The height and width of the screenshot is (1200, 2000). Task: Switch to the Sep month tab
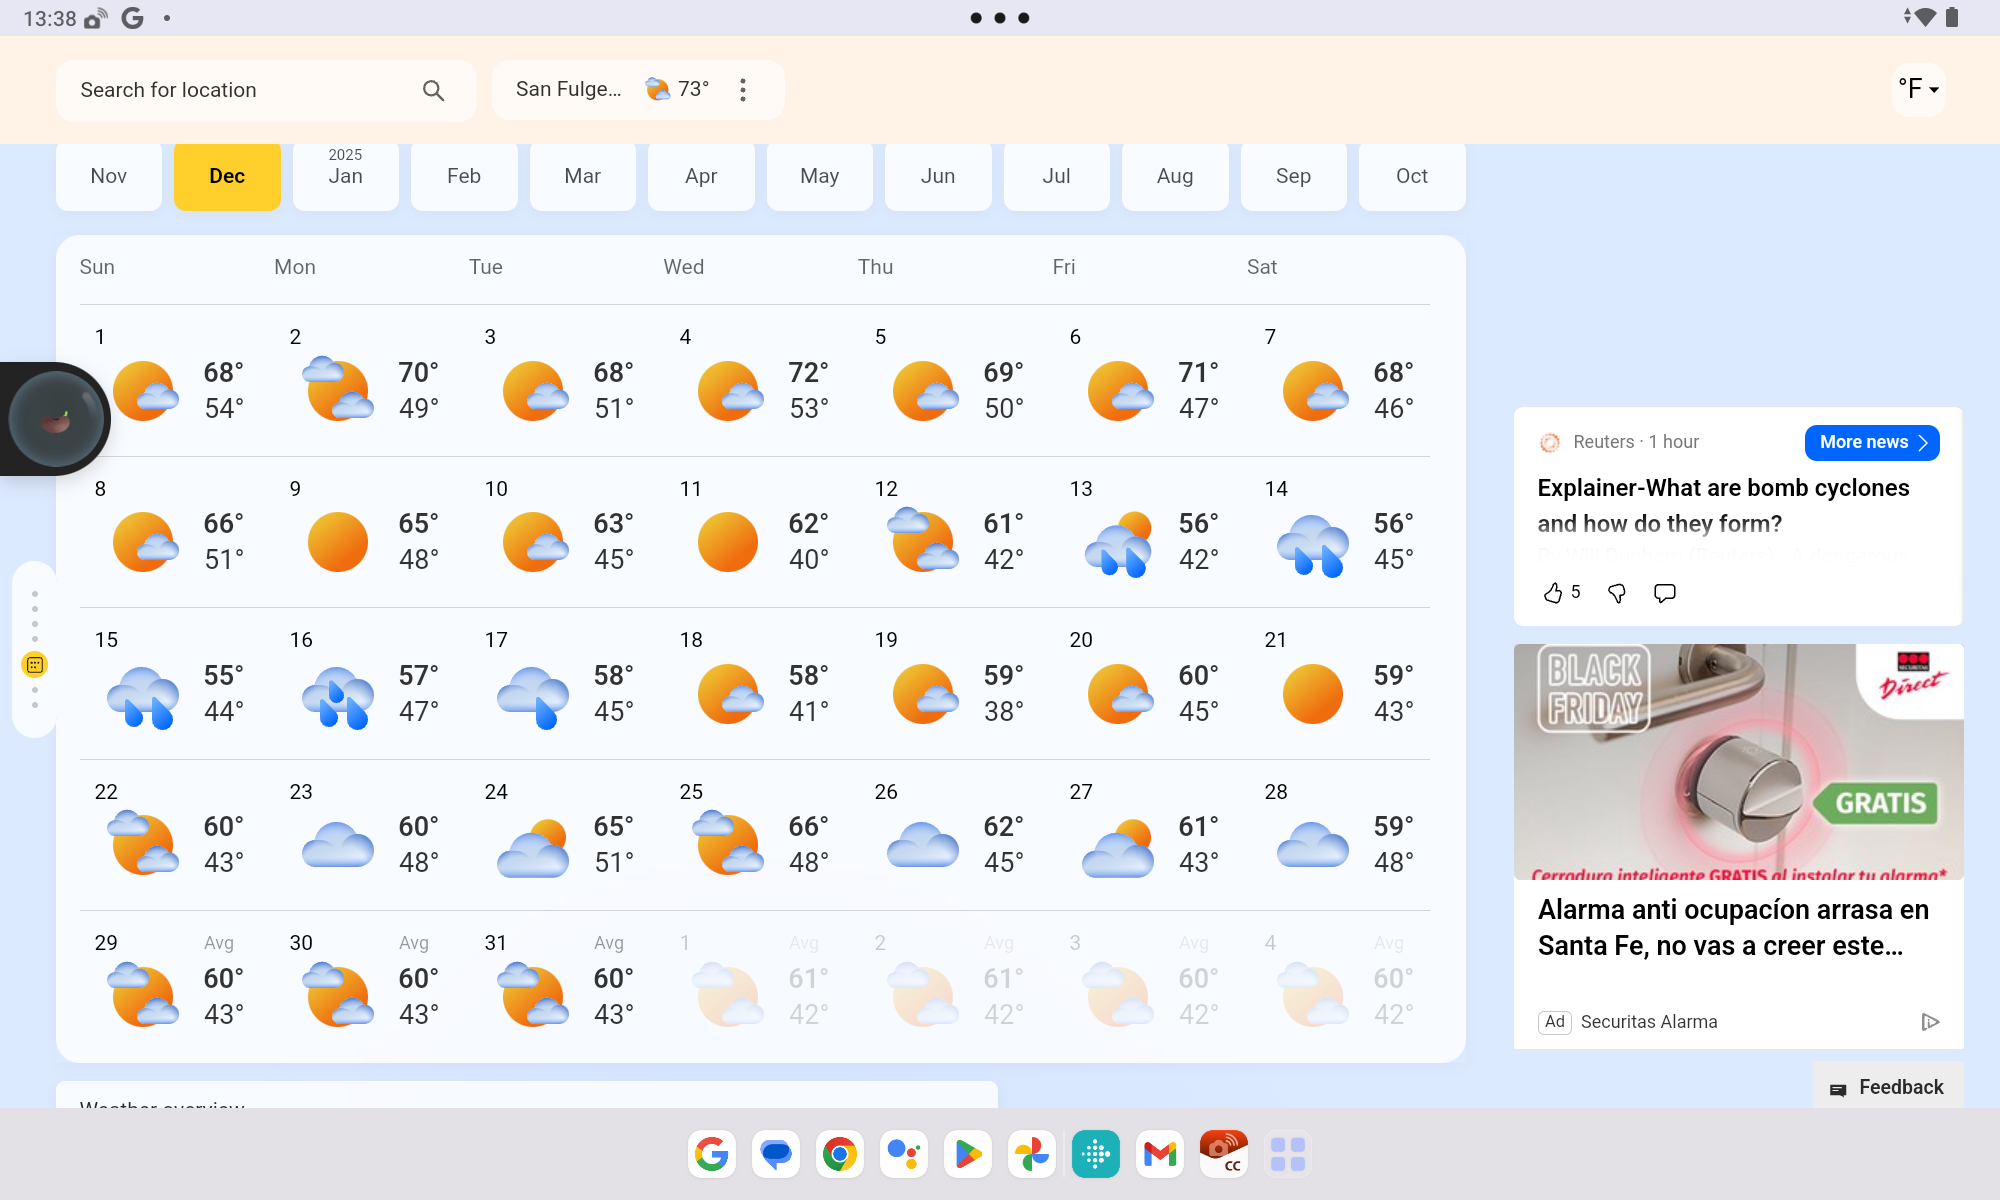coord(1294,176)
